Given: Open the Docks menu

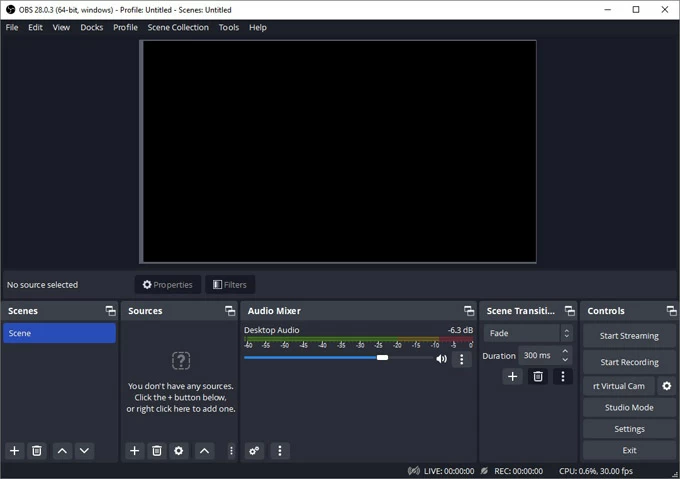Looking at the screenshot, I should point(92,27).
